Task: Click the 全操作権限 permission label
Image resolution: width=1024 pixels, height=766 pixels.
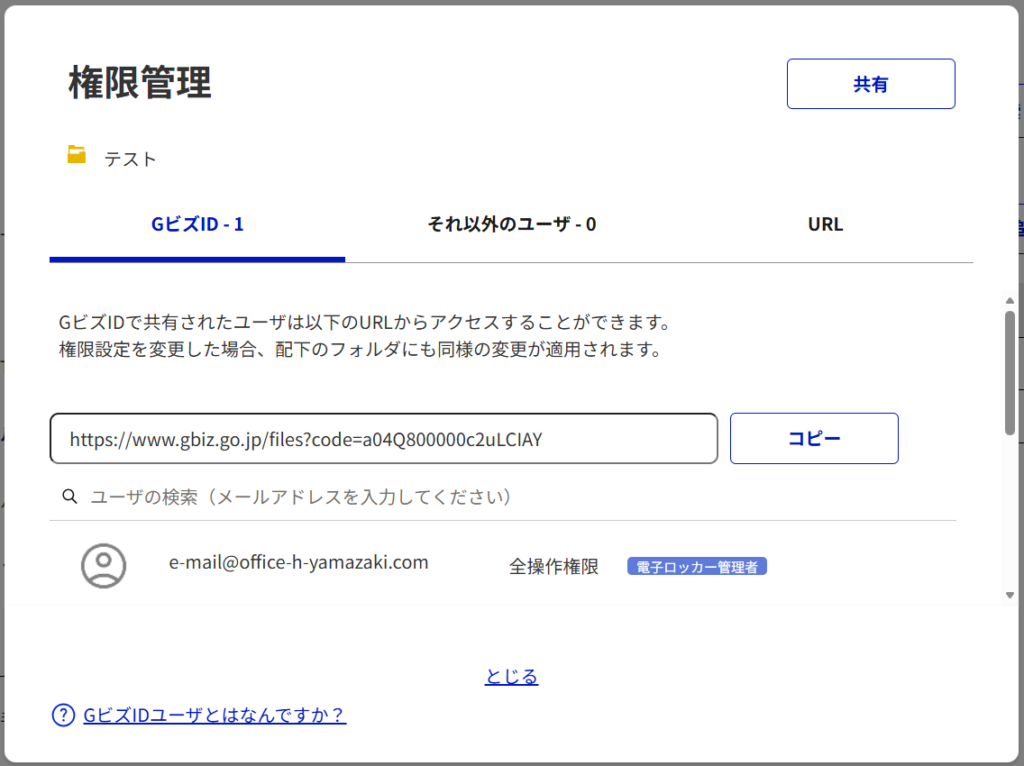Action: [x=553, y=567]
